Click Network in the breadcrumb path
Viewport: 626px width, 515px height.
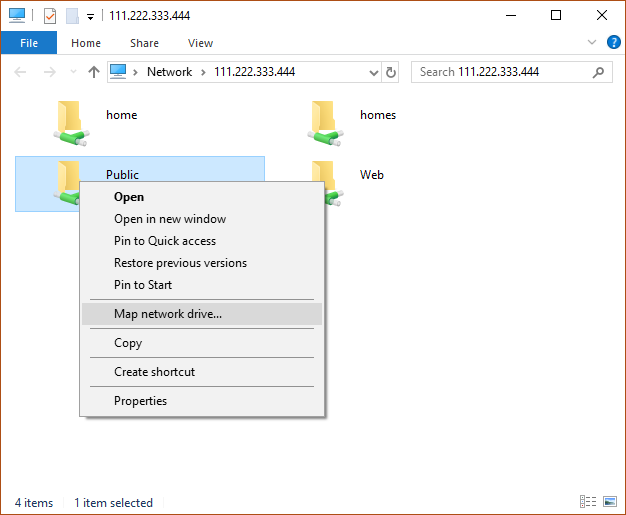pyautogui.click(x=169, y=72)
